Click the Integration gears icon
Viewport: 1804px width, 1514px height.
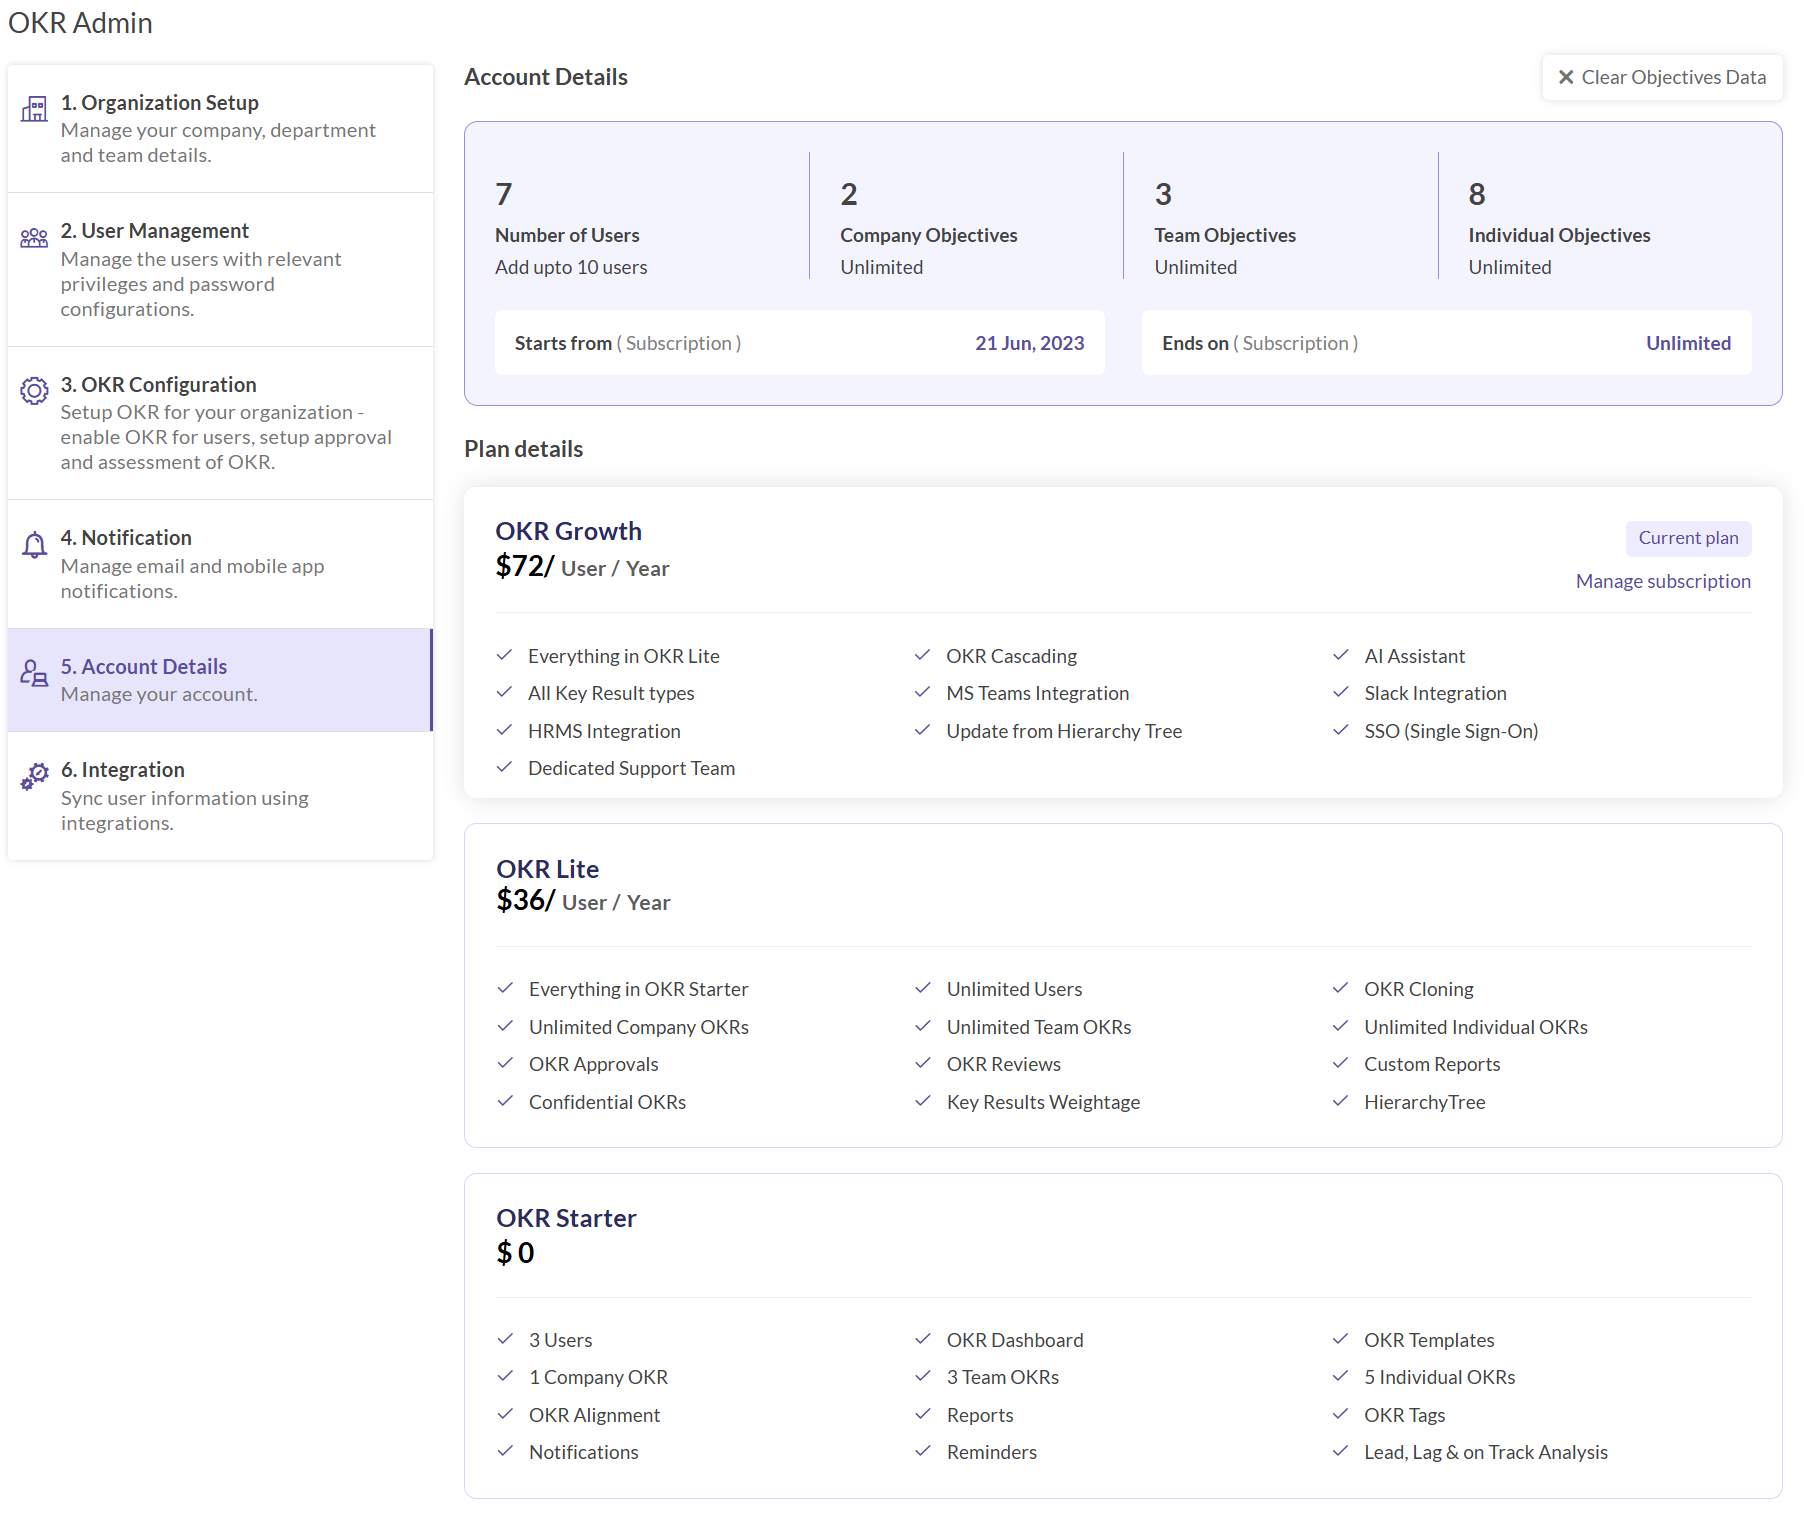34,776
